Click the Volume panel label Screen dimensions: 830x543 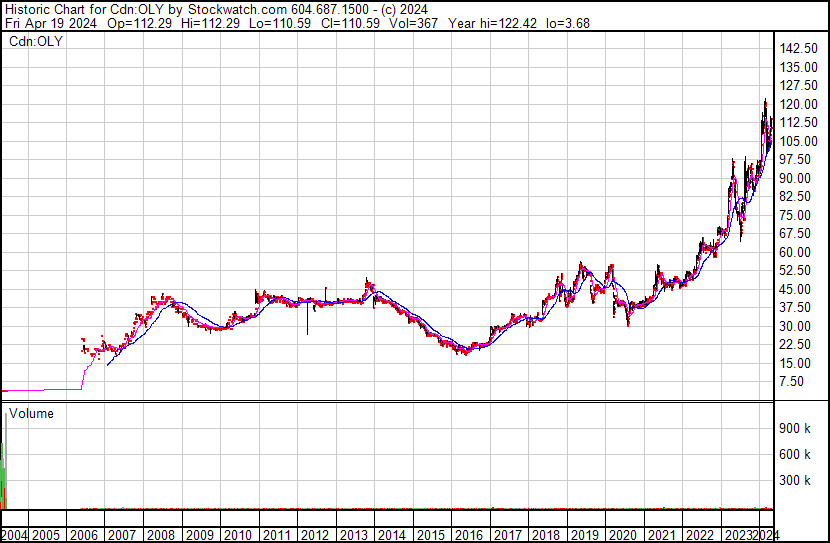(31, 413)
